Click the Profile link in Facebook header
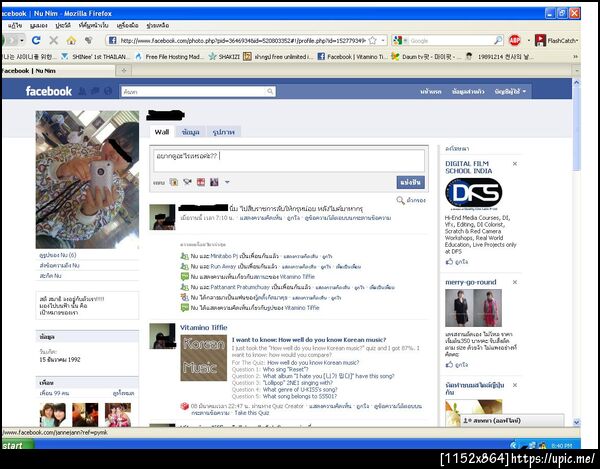 [468, 91]
